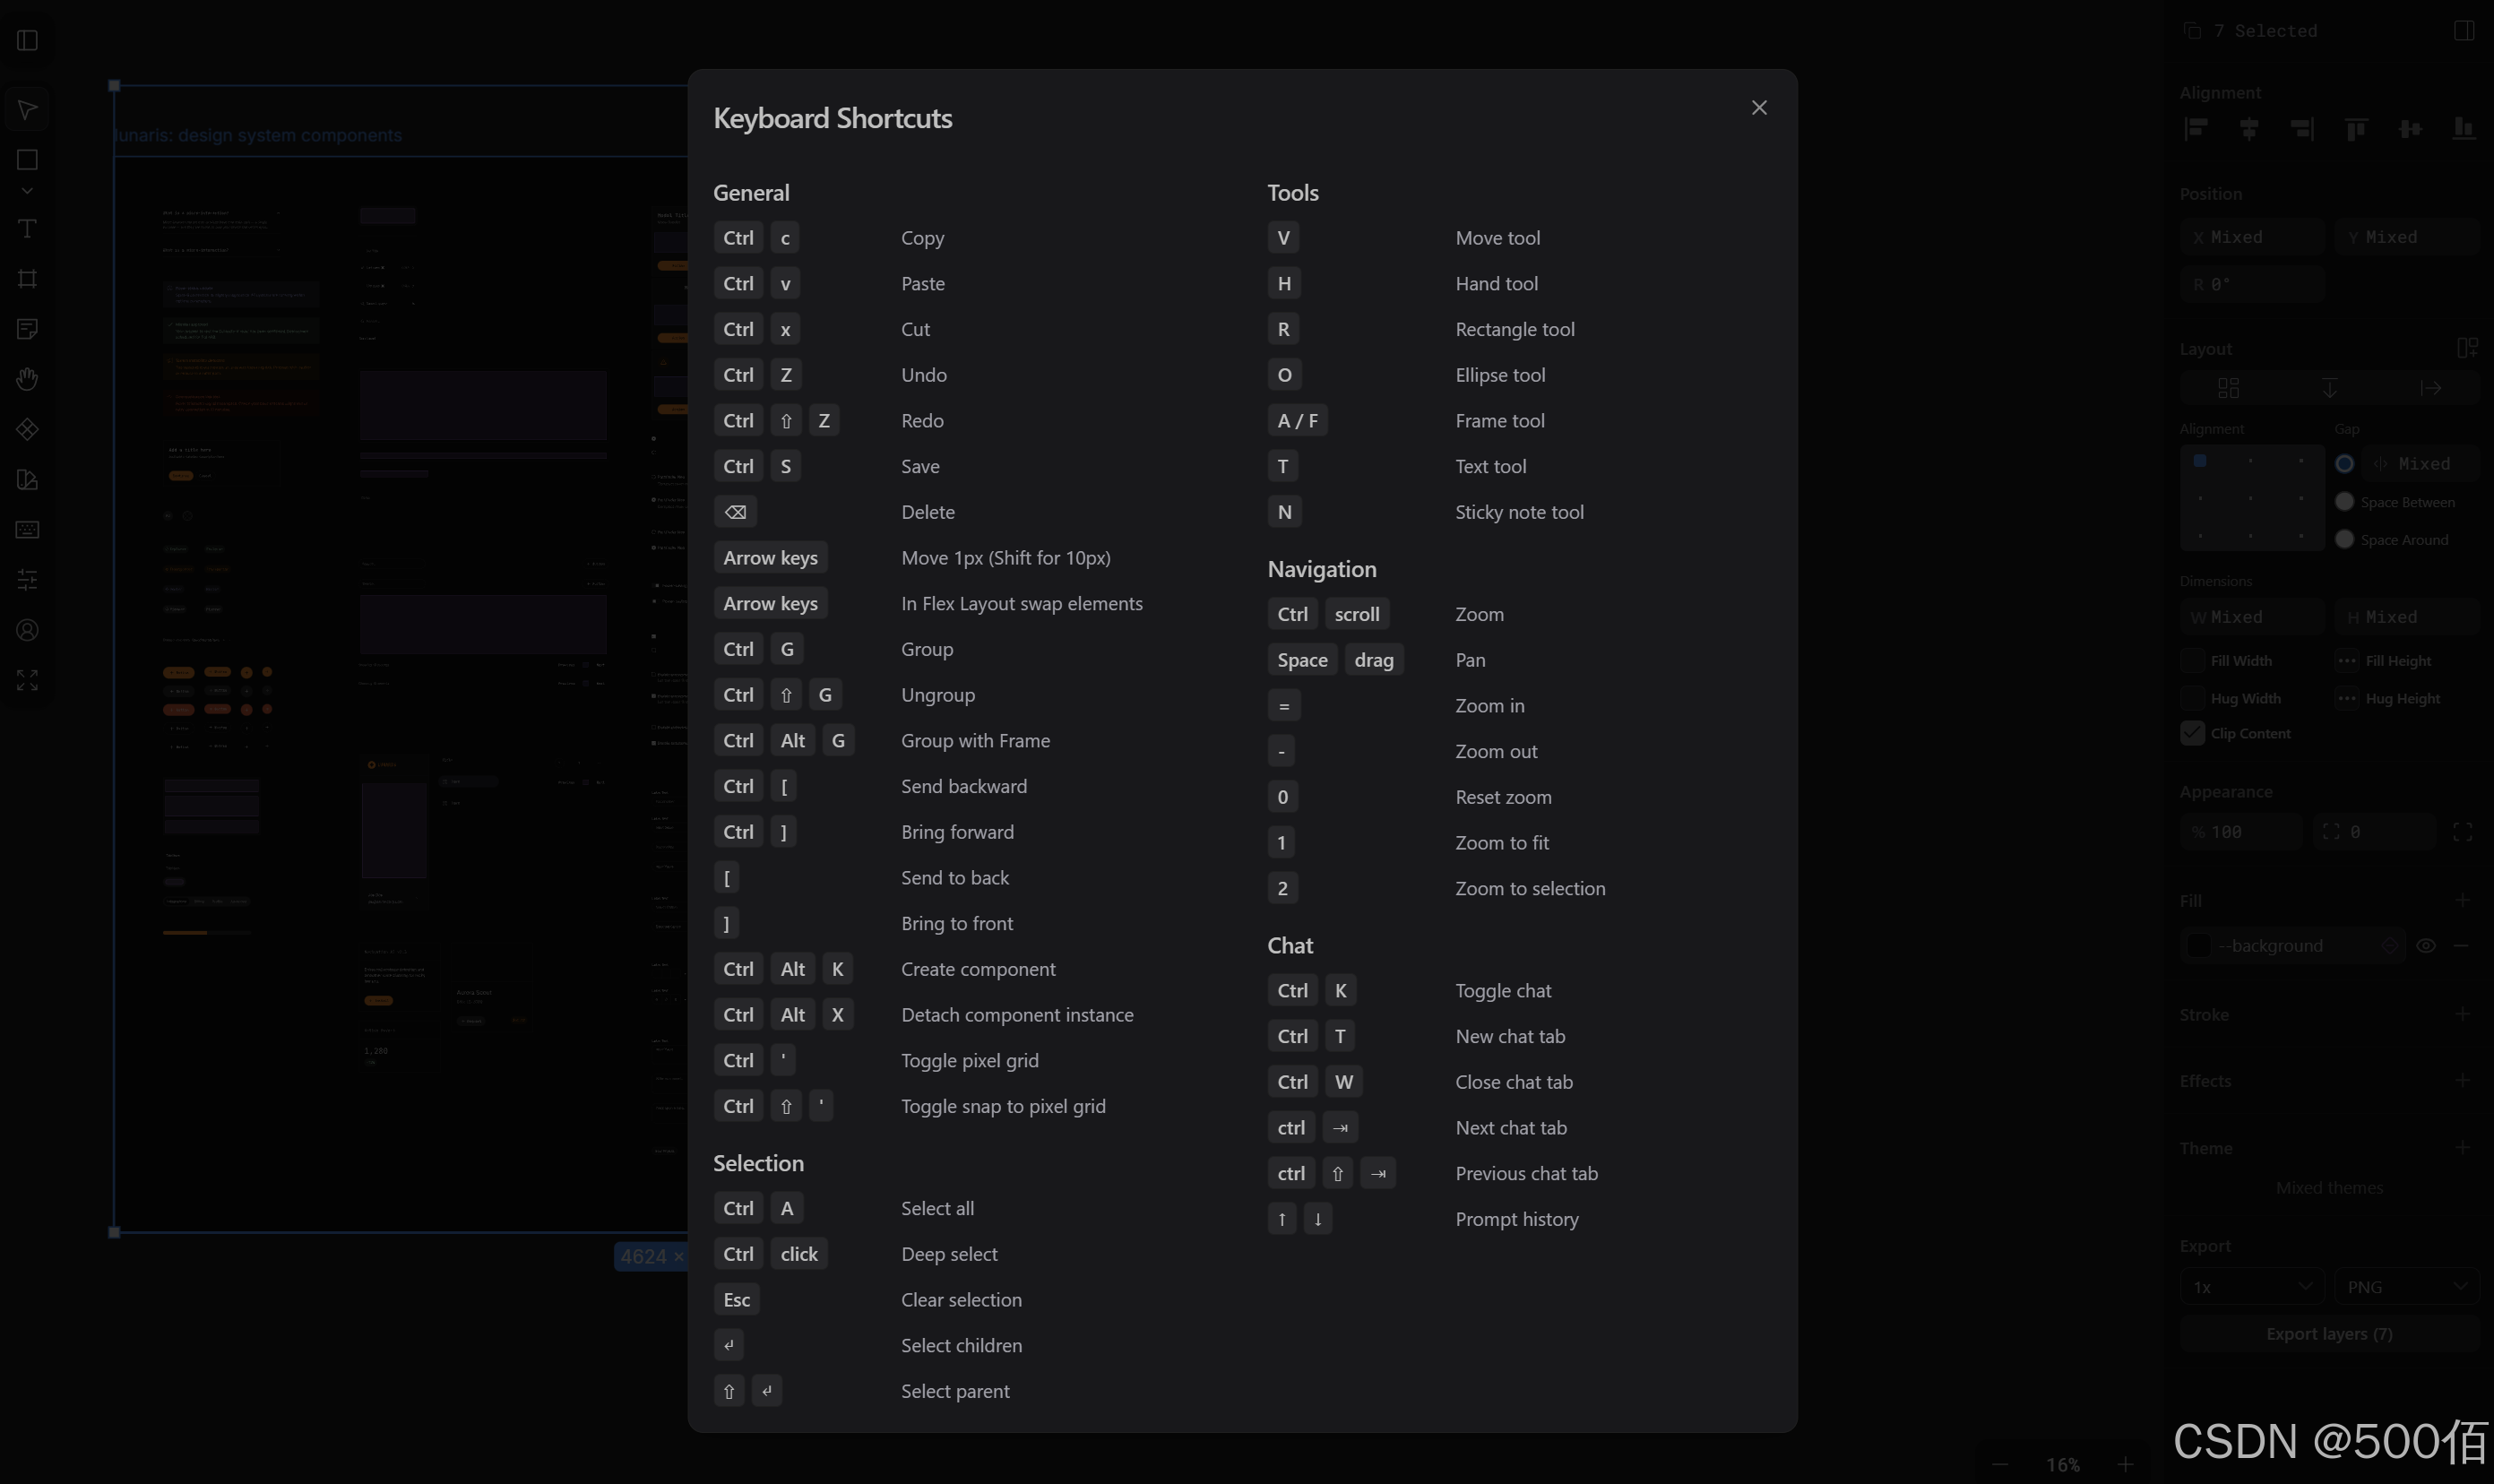Viewport: 2494px width, 1484px height.
Task: Select the Frame tool in left toolbar
Action: (28, 279)
